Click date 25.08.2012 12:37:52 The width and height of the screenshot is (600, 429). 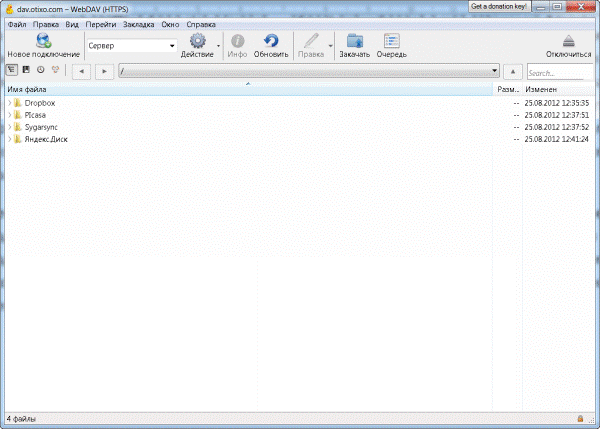pyautogui.click(x=557, y=127)
